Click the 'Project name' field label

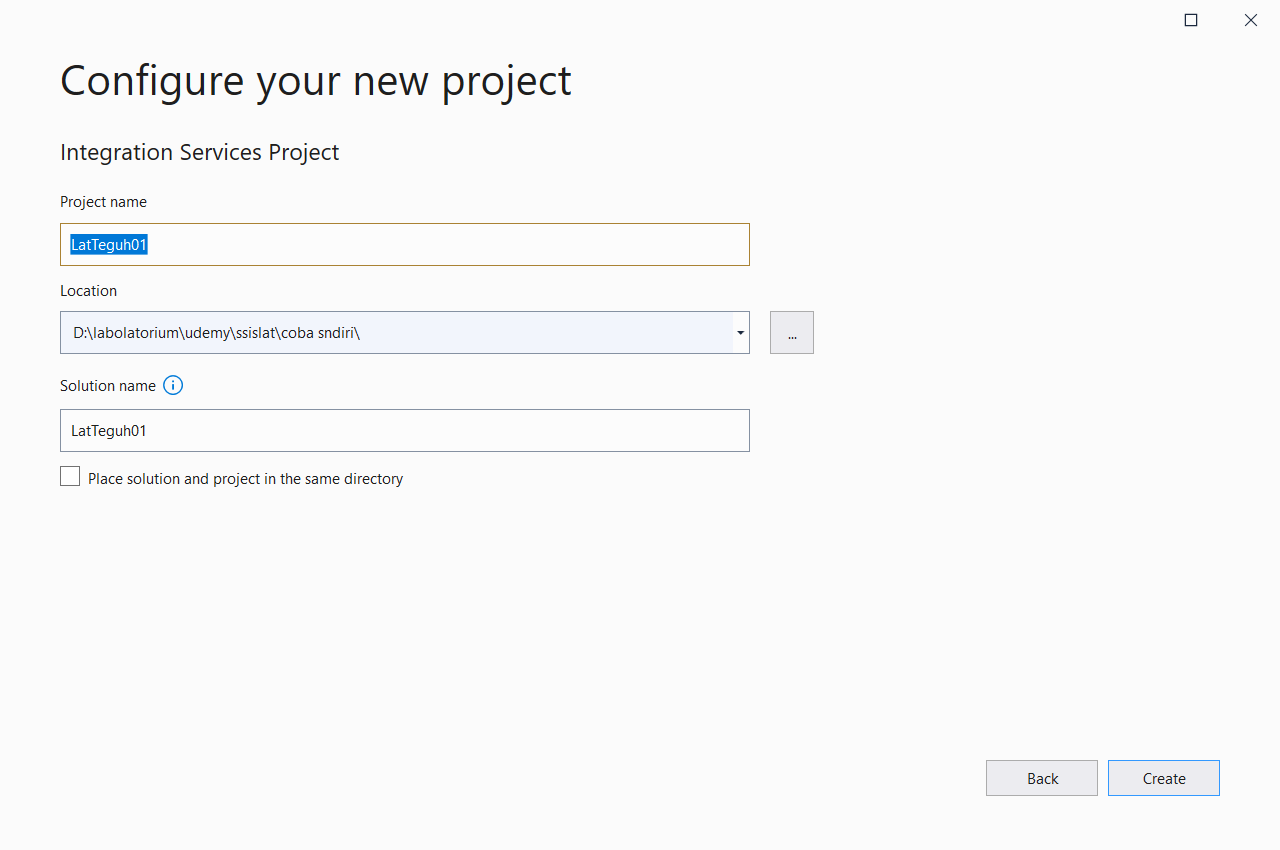tap(103, 202)
